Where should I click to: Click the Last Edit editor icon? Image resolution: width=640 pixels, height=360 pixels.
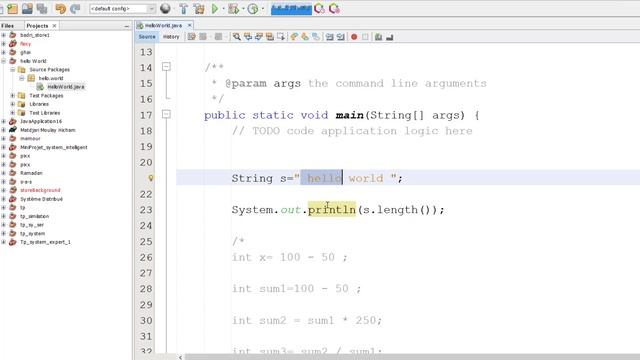pos(191,37)
